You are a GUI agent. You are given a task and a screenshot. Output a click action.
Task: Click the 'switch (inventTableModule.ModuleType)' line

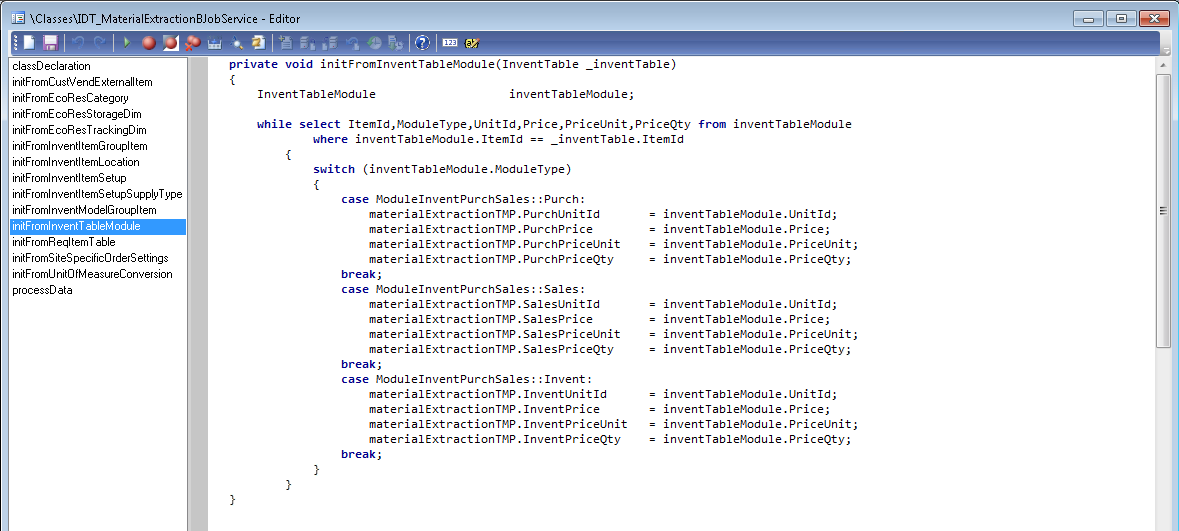pyautogui.click(x=442, y=169)
